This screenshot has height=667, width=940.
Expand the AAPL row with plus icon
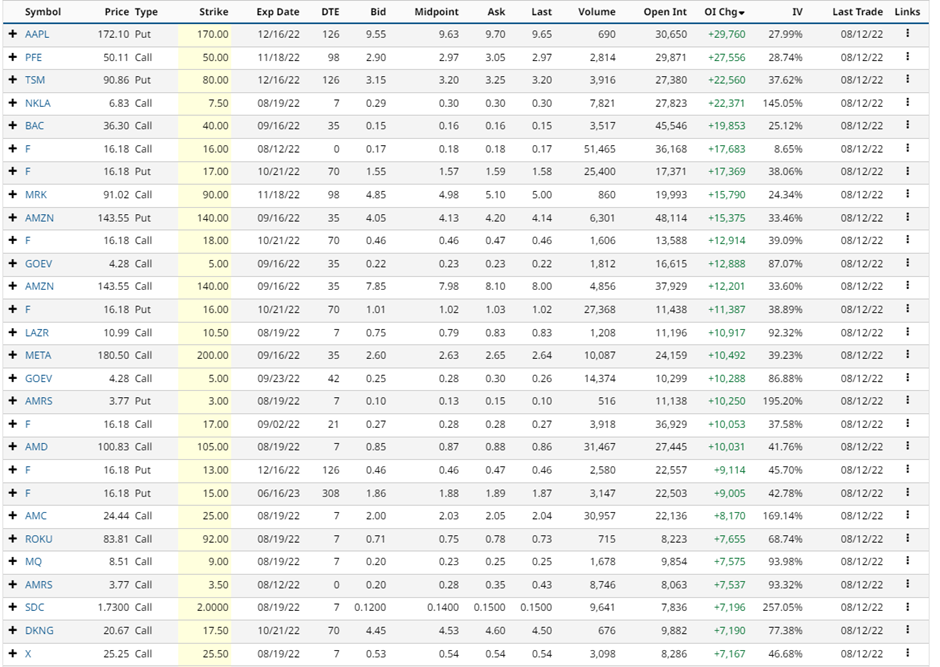tap(13, 34)
